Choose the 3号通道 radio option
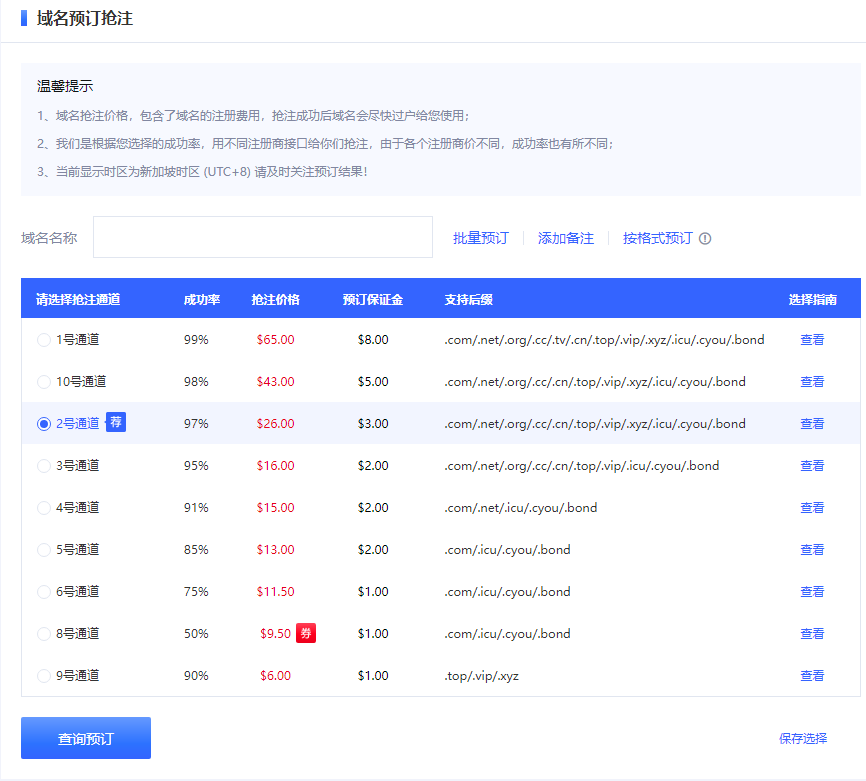866x781 pixels. [44, 466]
